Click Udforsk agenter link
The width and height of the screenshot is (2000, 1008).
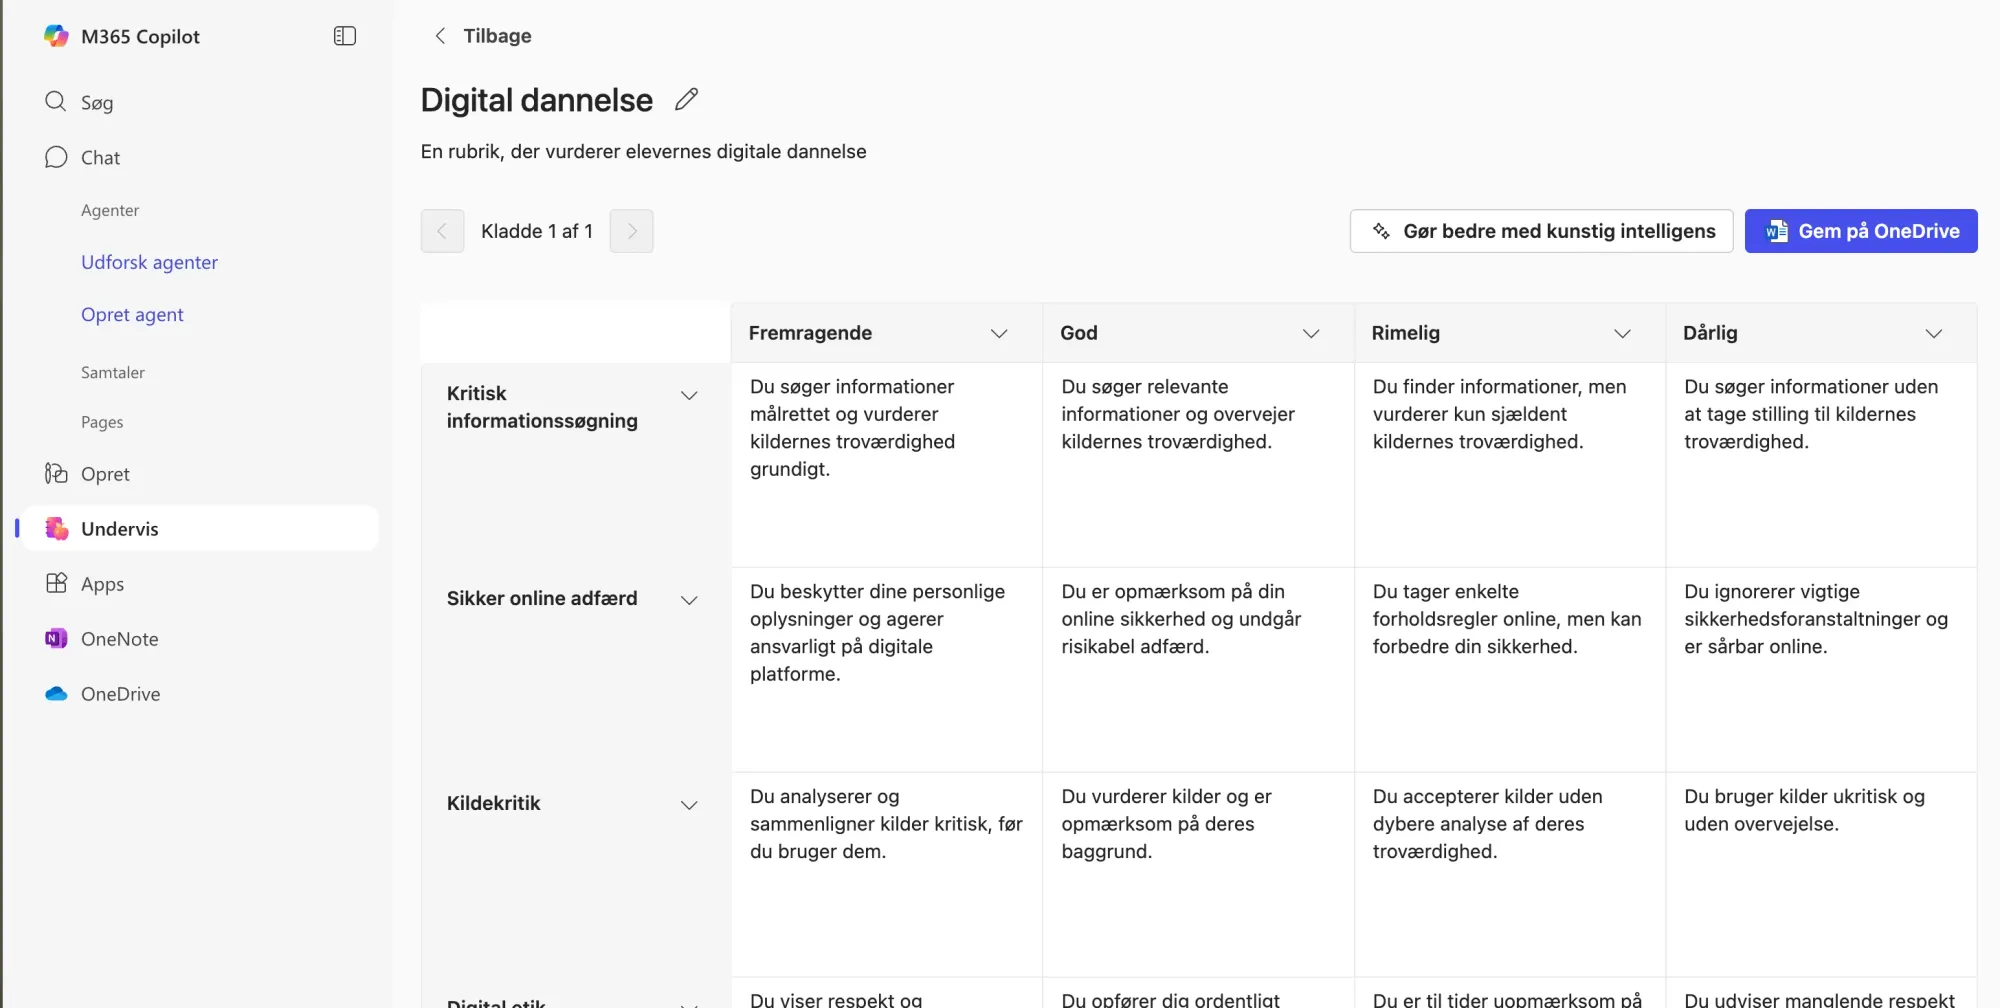click(x=149, y=262)
